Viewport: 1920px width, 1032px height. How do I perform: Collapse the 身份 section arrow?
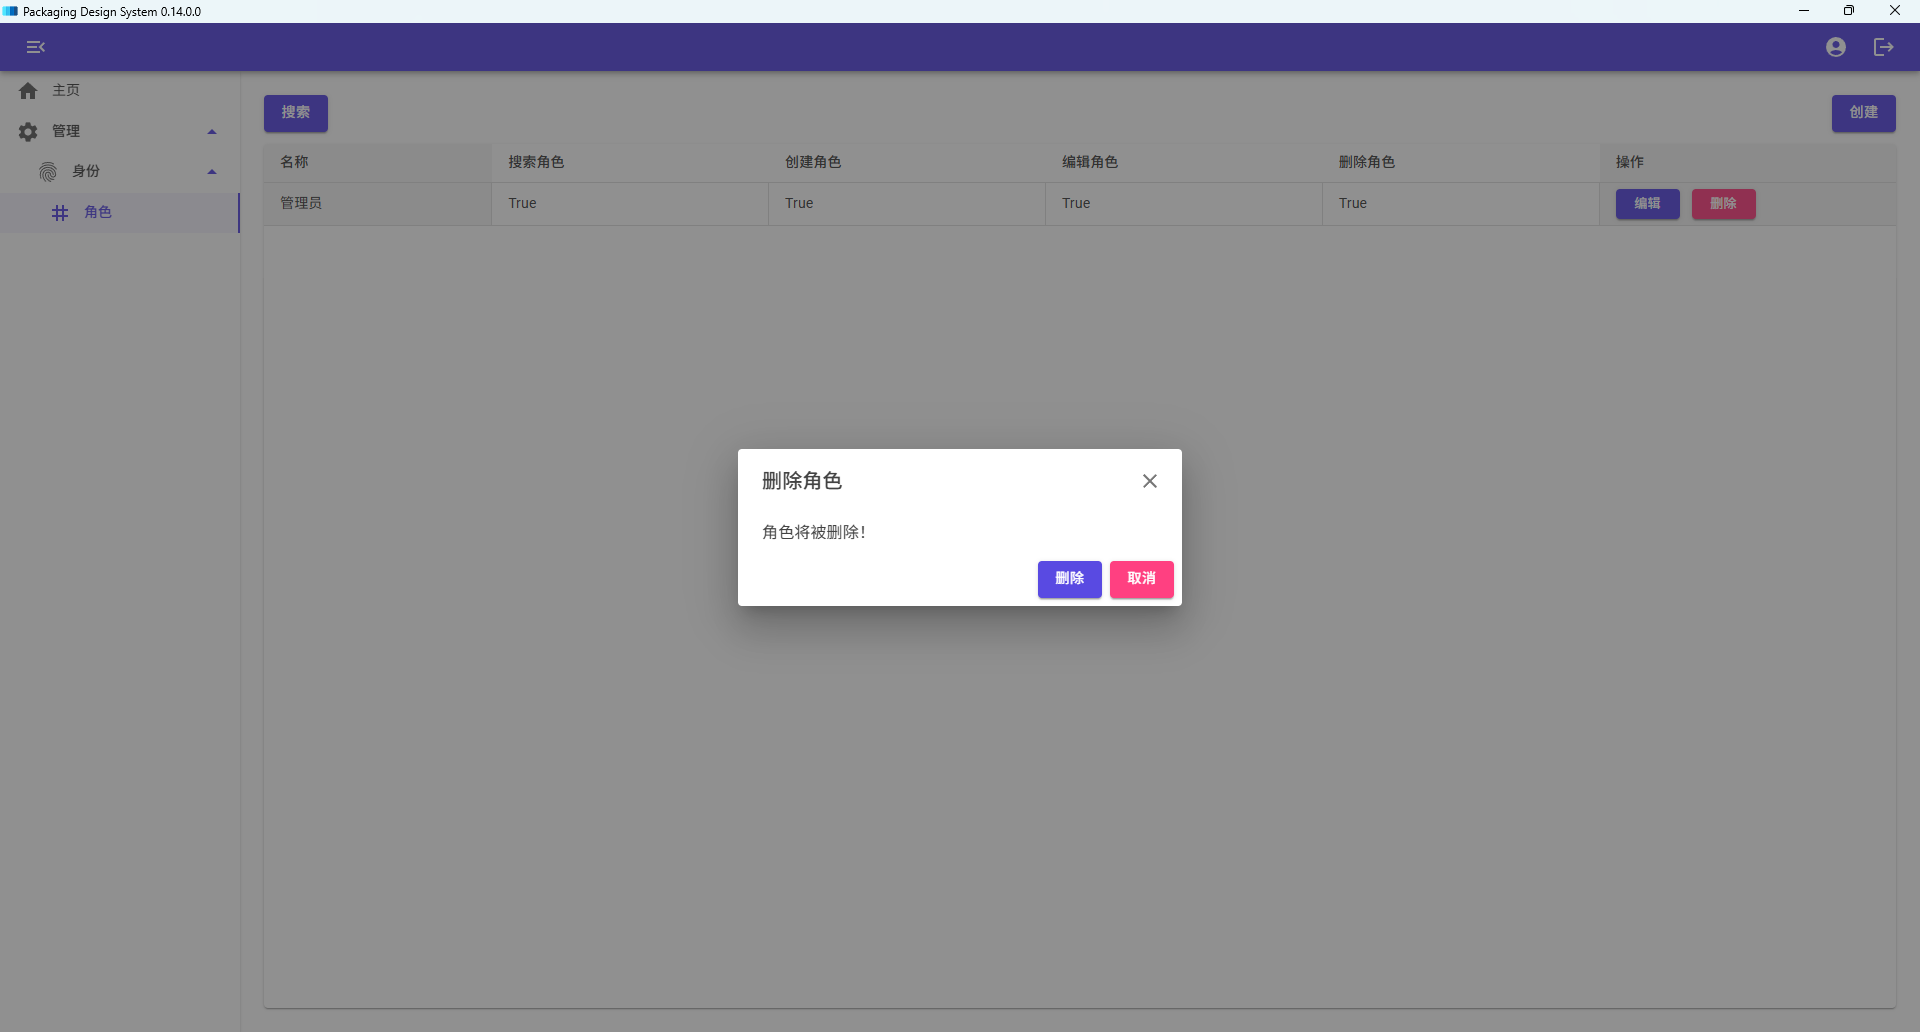pyautogui.click(x=212, y=172)
